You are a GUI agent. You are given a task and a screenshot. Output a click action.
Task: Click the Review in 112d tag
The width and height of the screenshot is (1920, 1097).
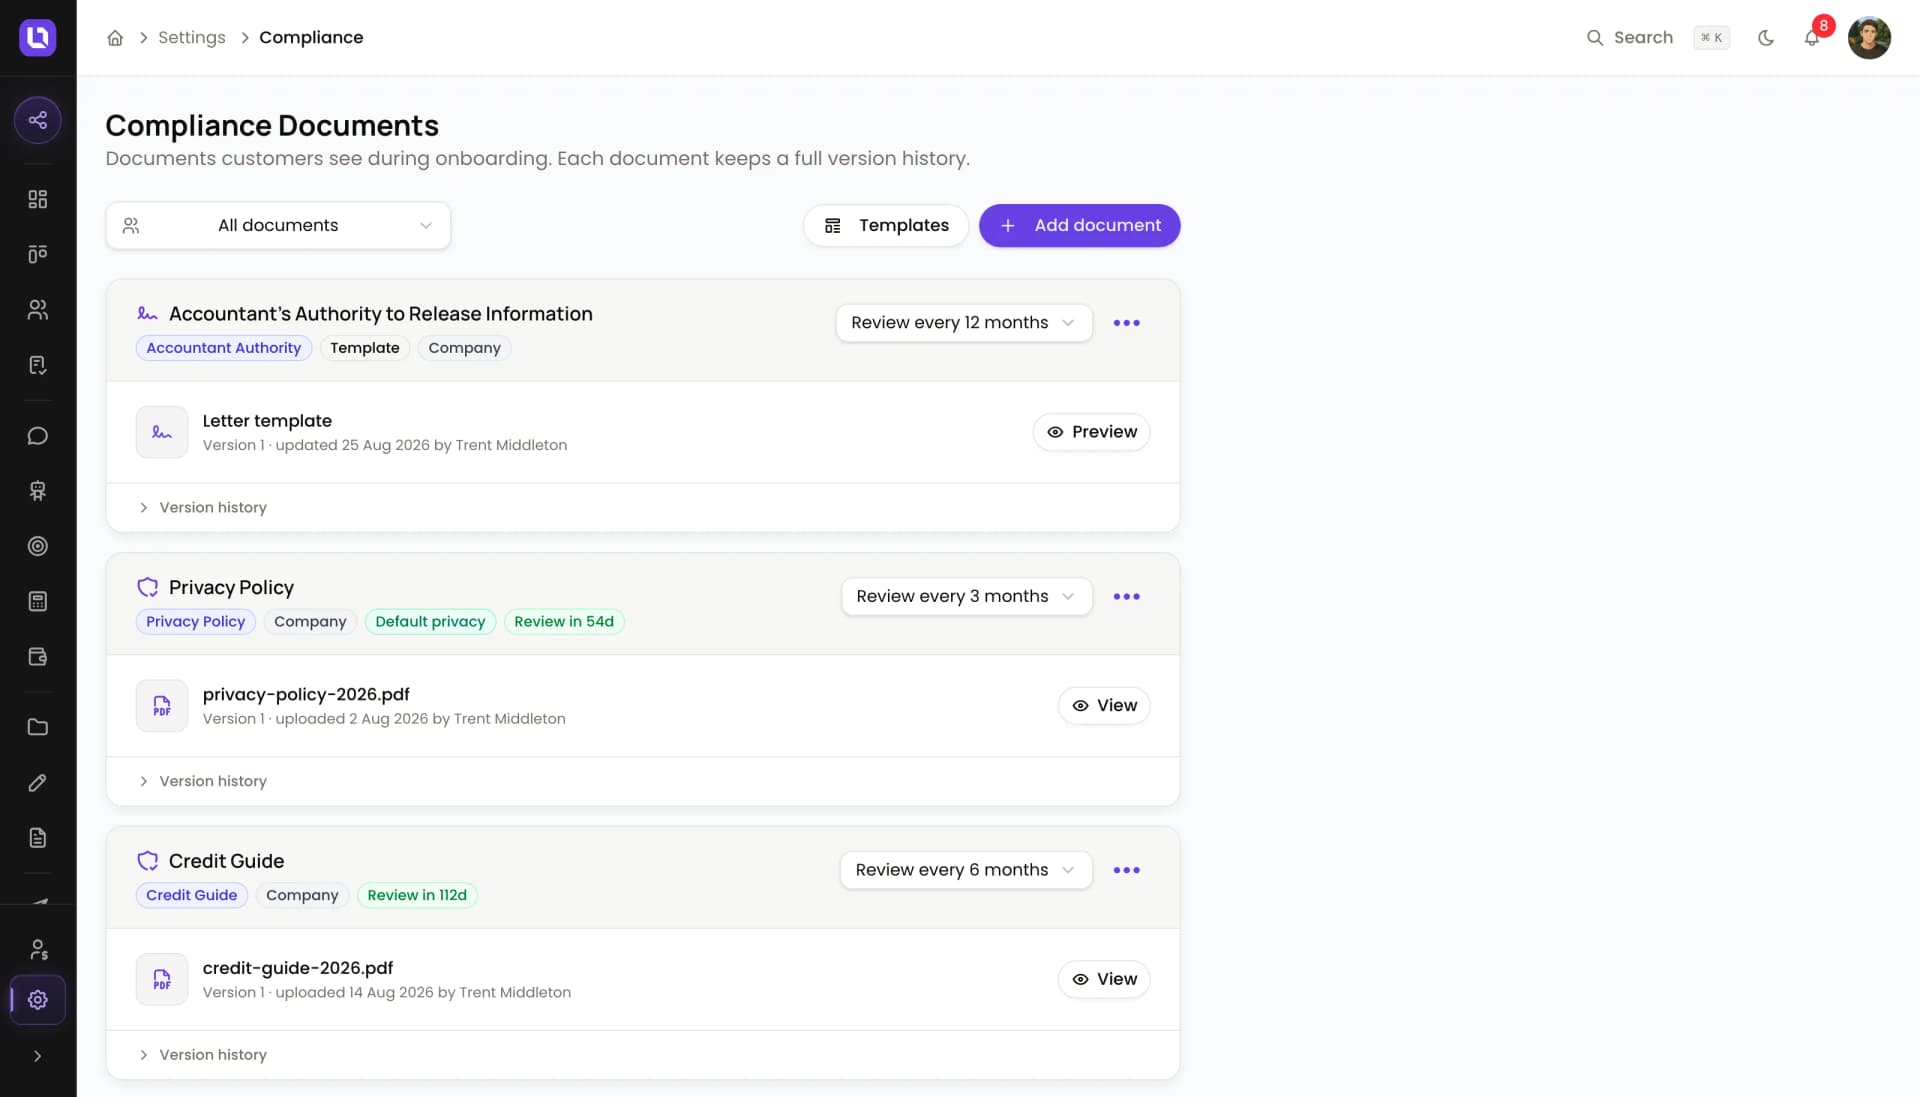(417, 895)
